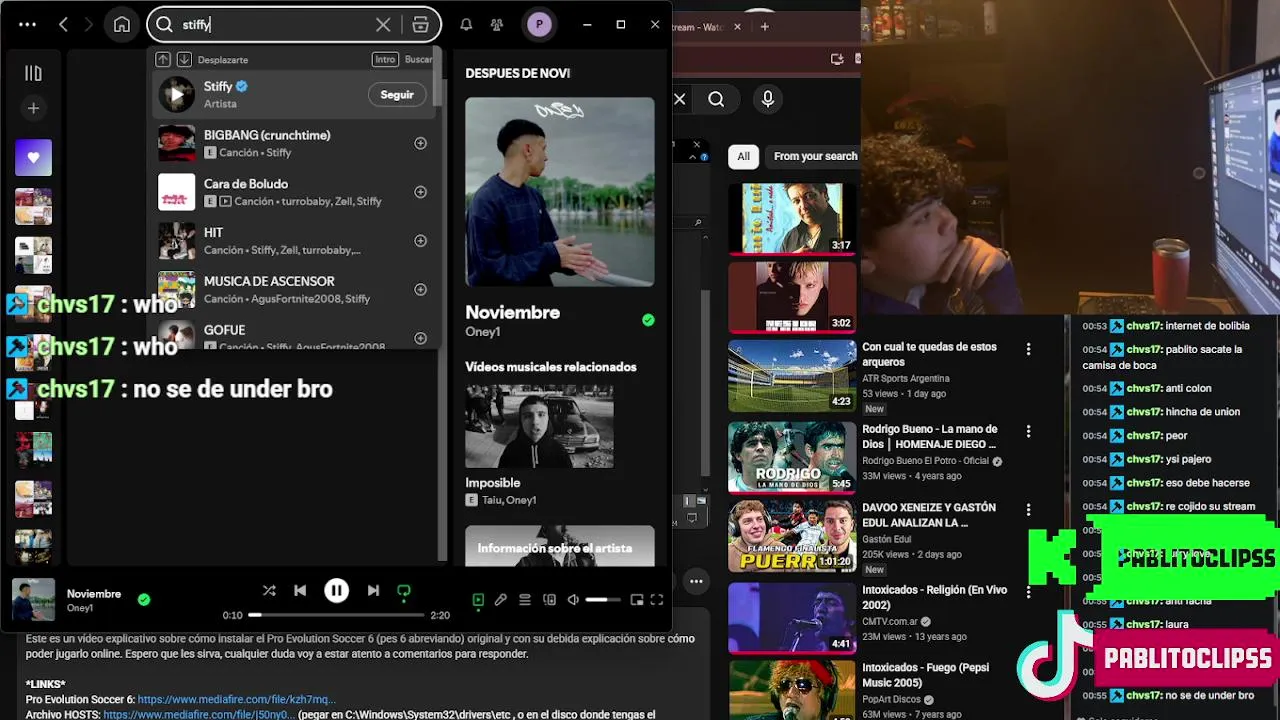This screenshot has width=1280, height=720.
Task: Open the Imposible music video thumbnail
Action: click(x=539, y=426)
